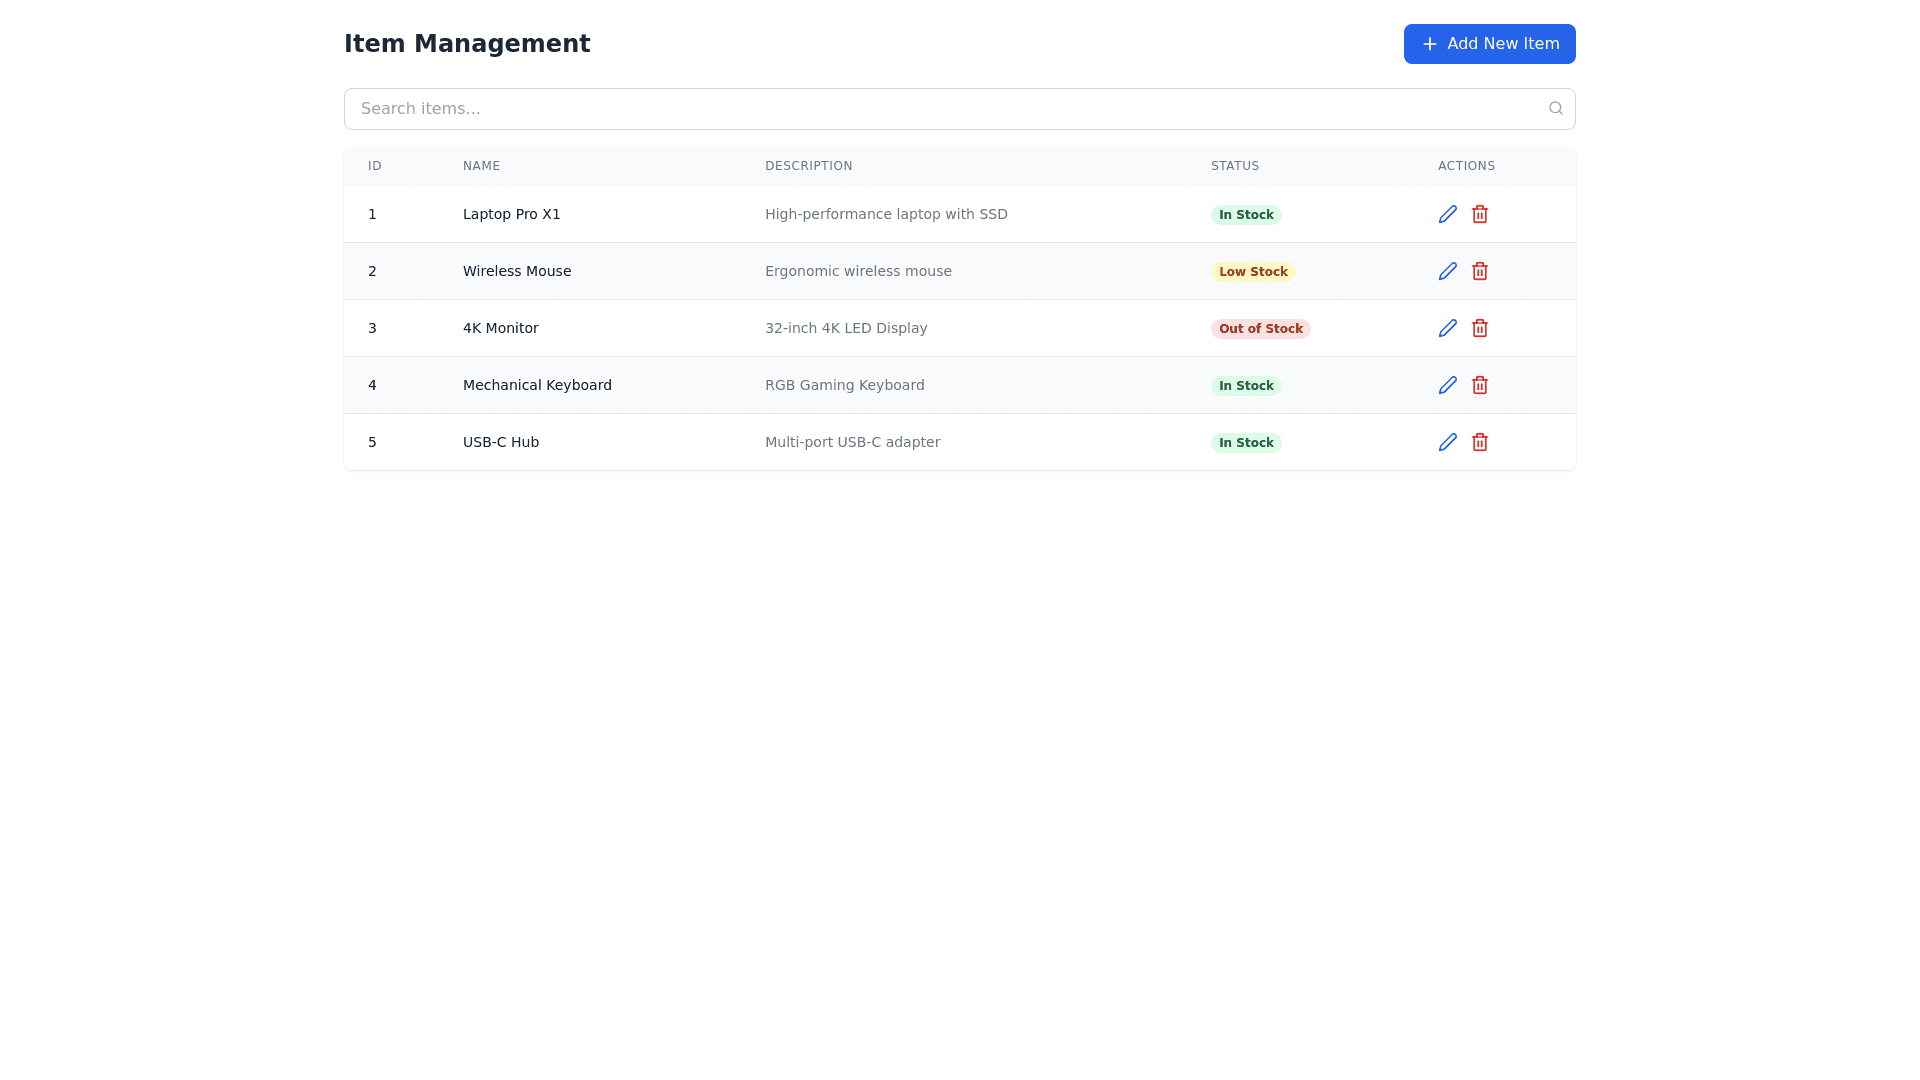Click the Status column header
The height and width of the screenshot is (1080, 1920).
[1234, 166]
